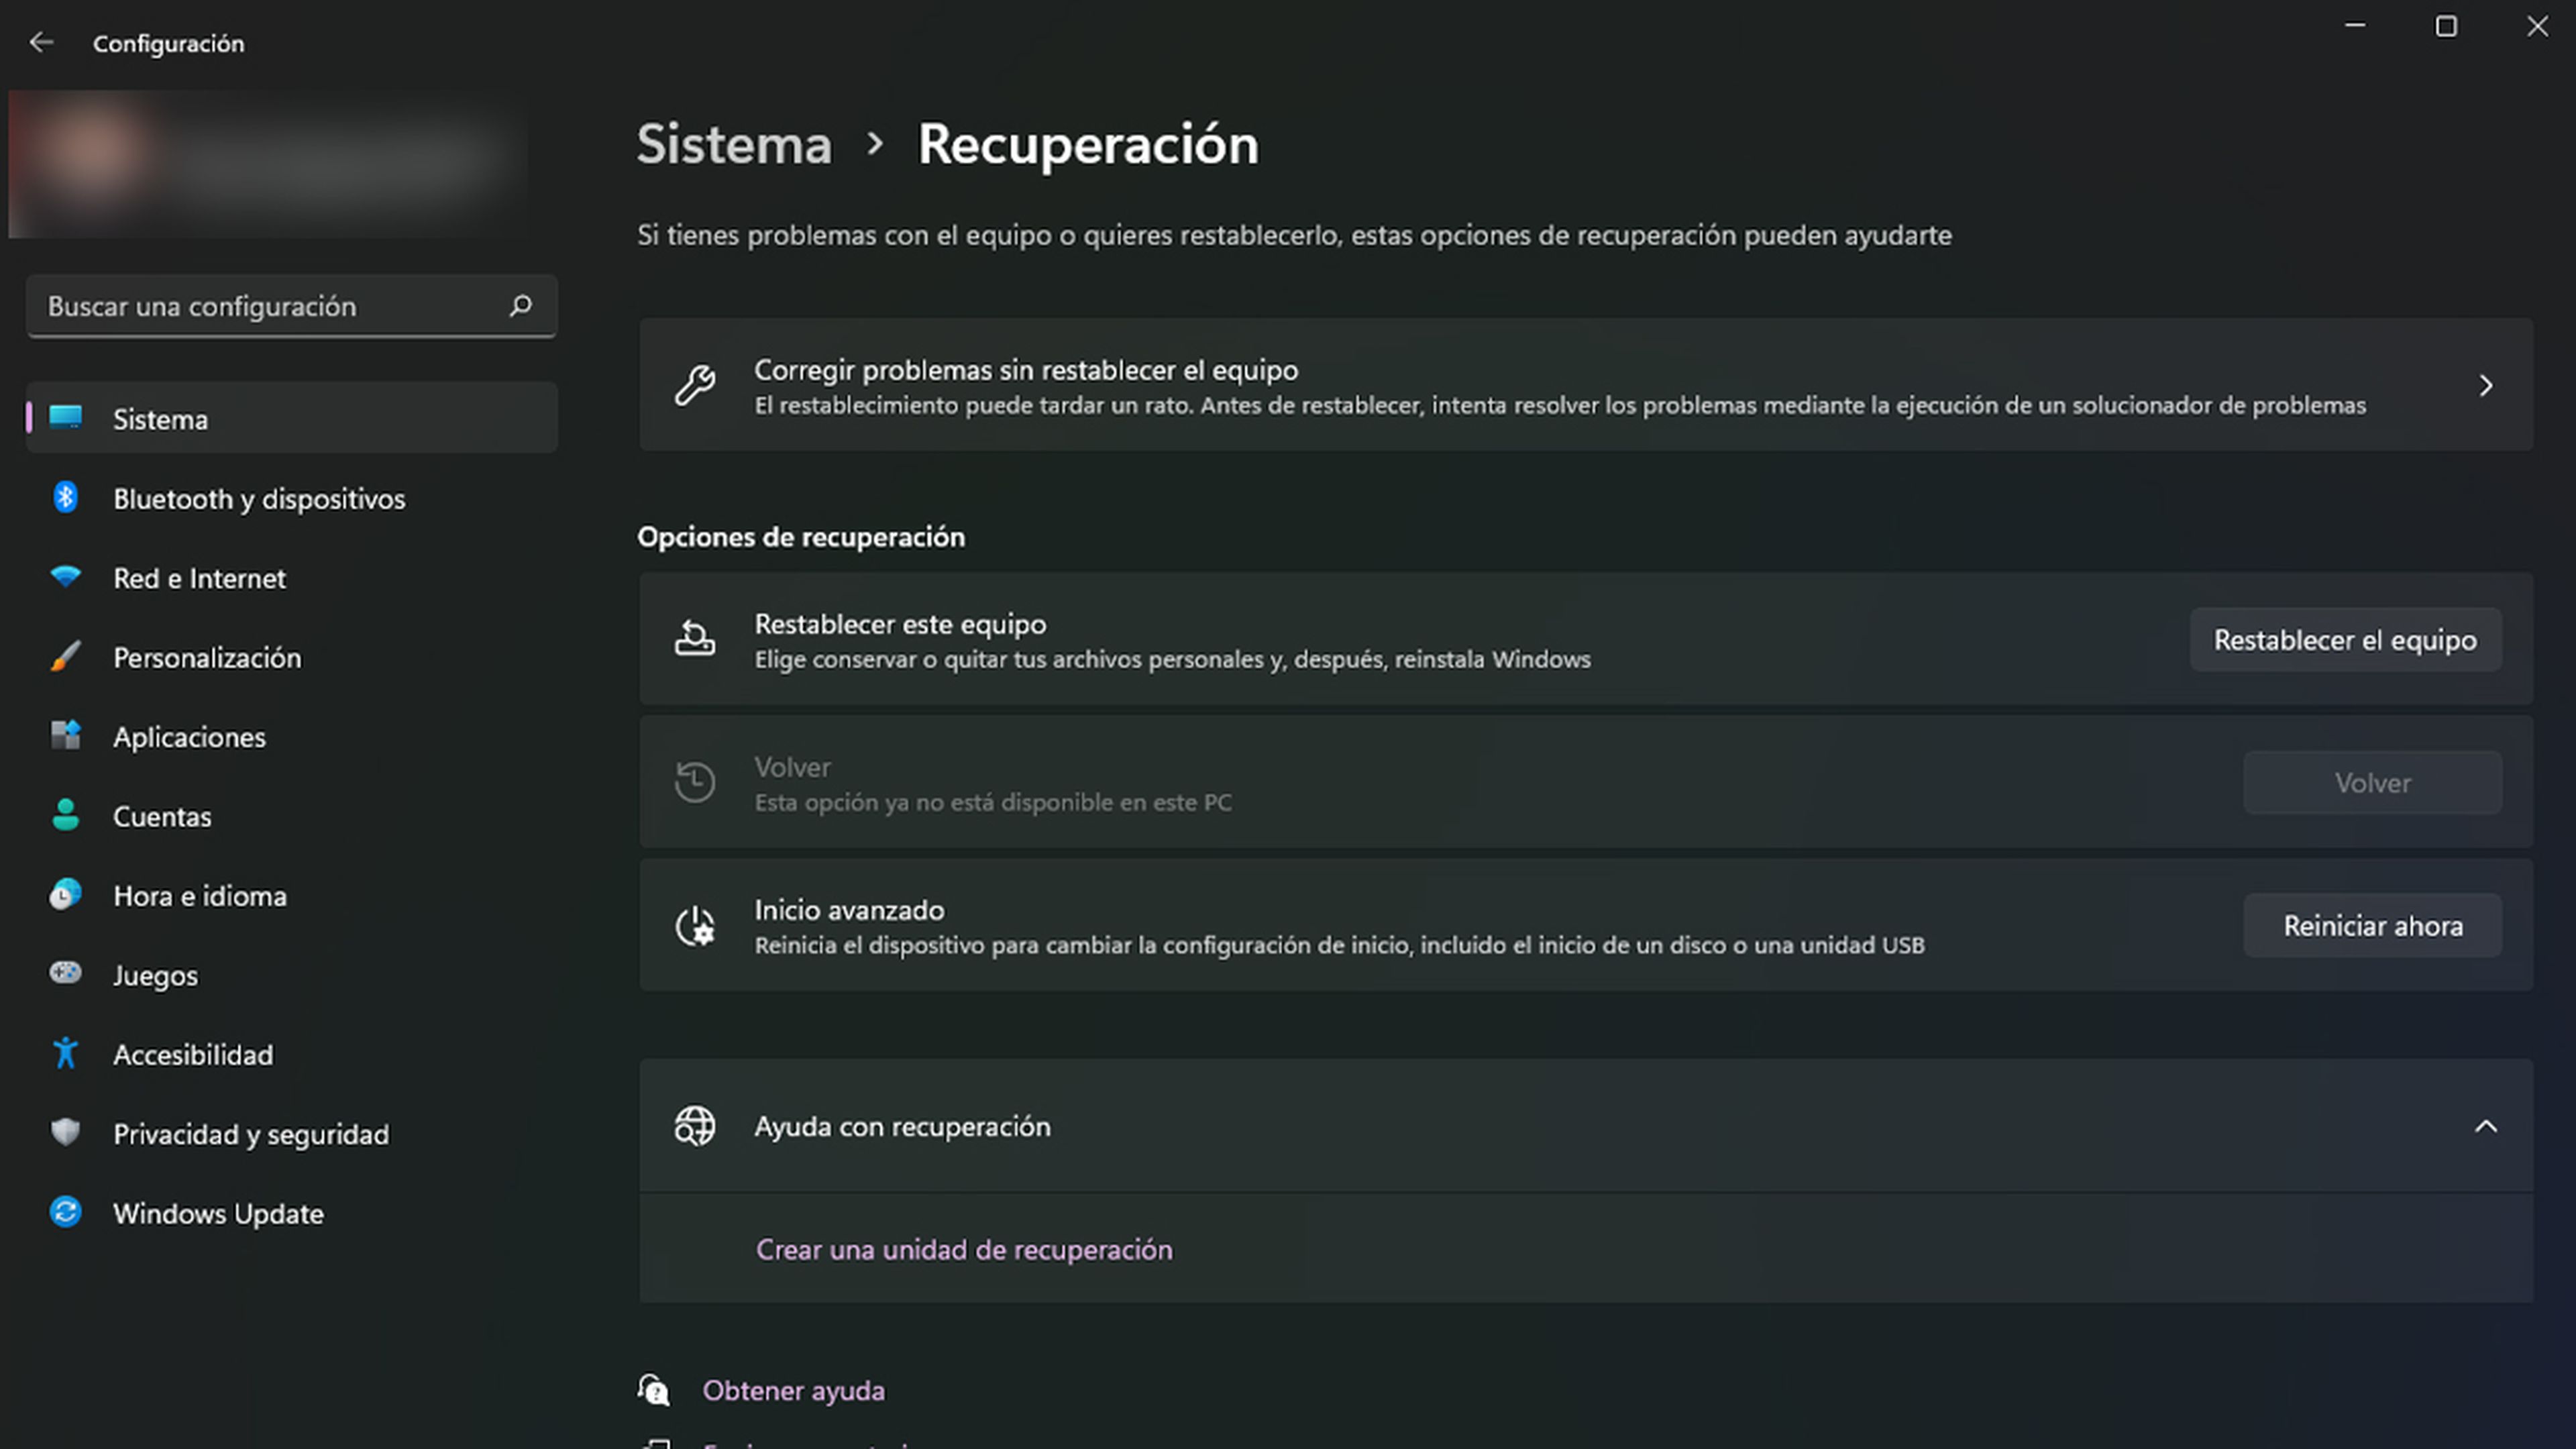This screenshot has height=1449, width=2576.
Task: Click Reiniciar ahora for Inicio avanzado
Action: point(2373,925)
